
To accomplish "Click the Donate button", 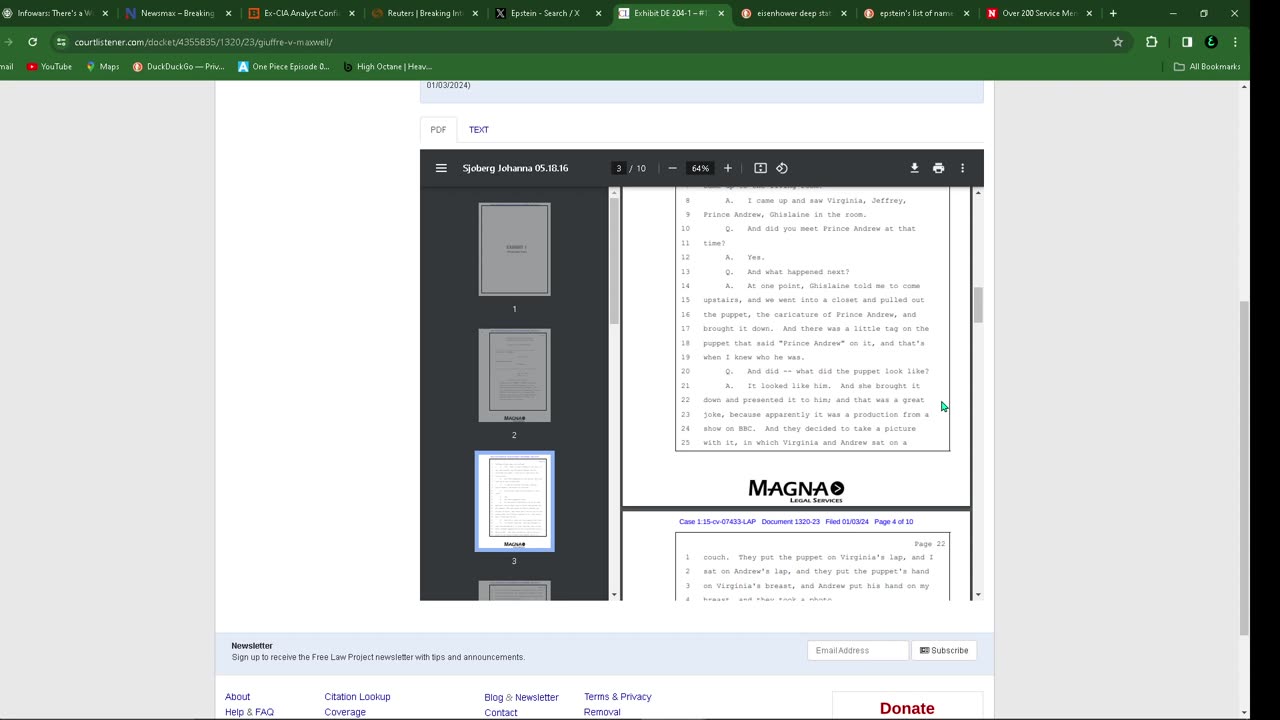I will tap(907, 708).
